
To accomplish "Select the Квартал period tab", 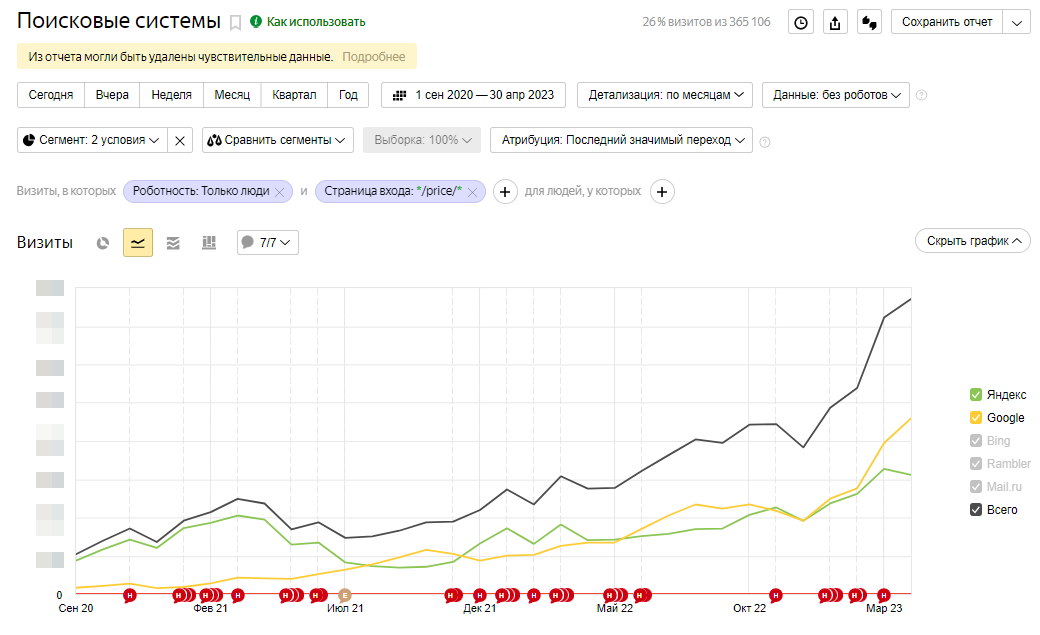I will click(294, 95).
